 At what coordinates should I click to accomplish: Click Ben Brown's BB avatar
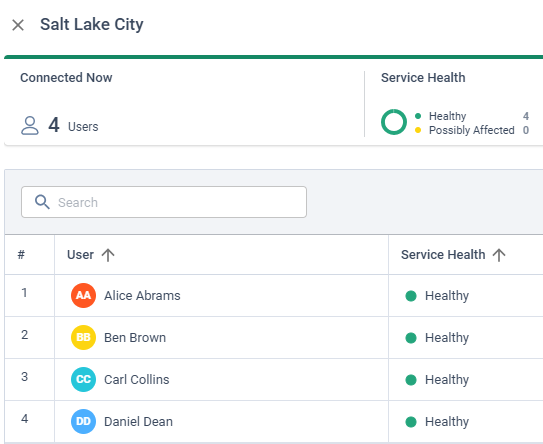pos(83,337)
